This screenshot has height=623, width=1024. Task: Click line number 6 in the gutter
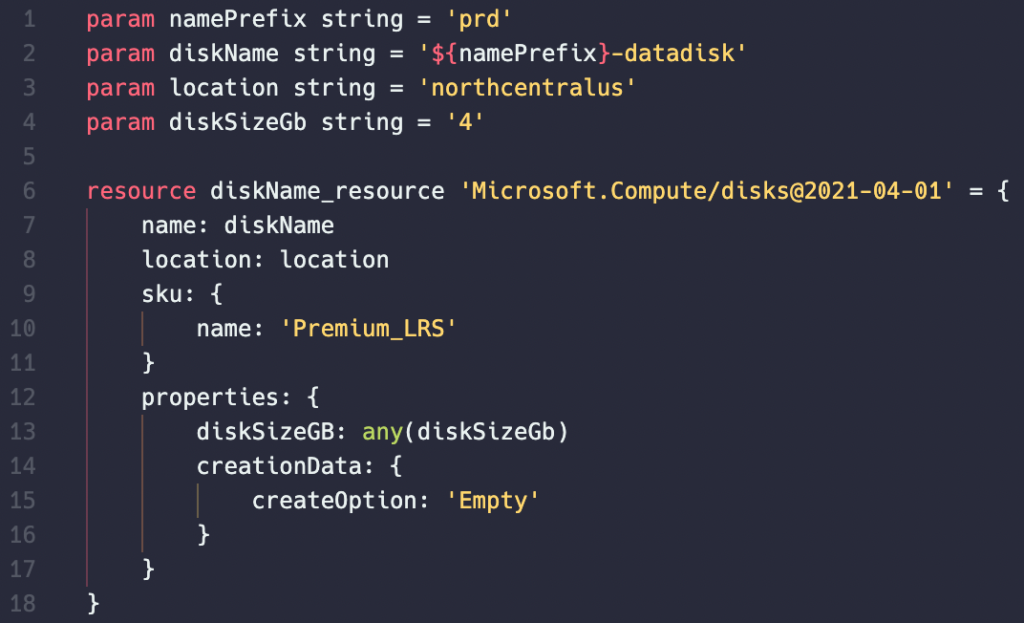click(x=29, y=191)
